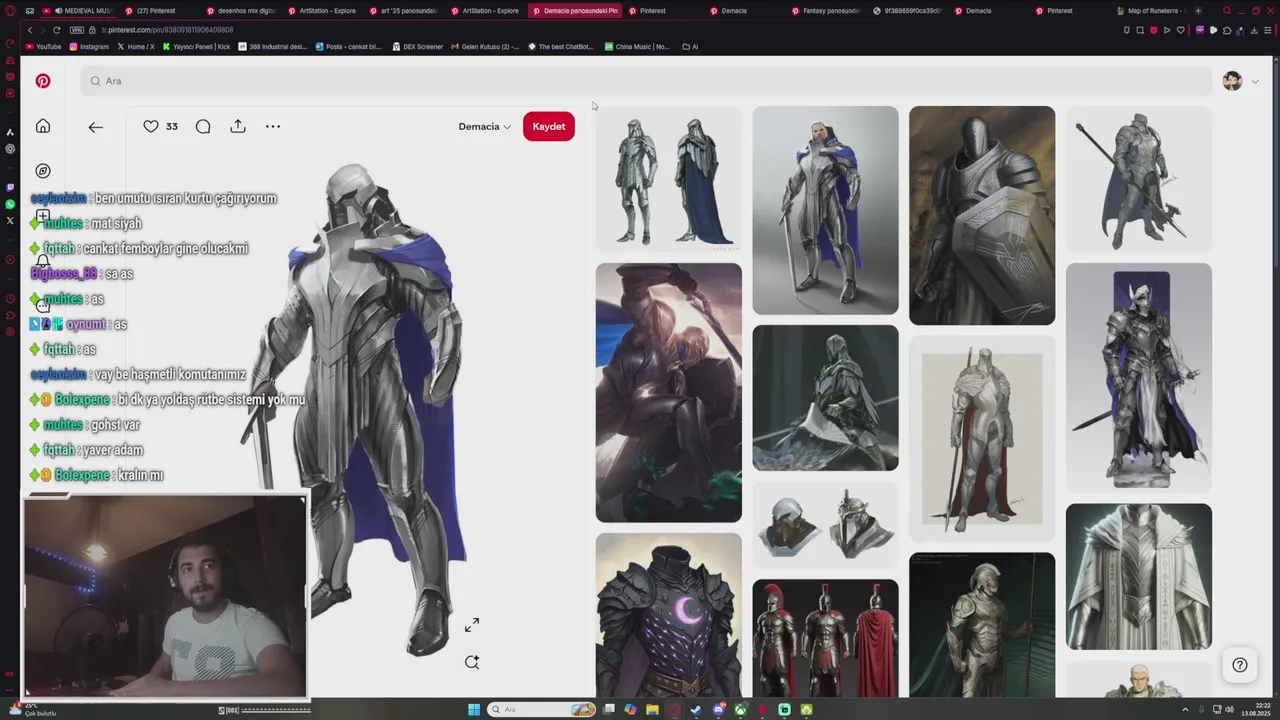
Task: Go back using the pin's left arrow
Action: 95,127
